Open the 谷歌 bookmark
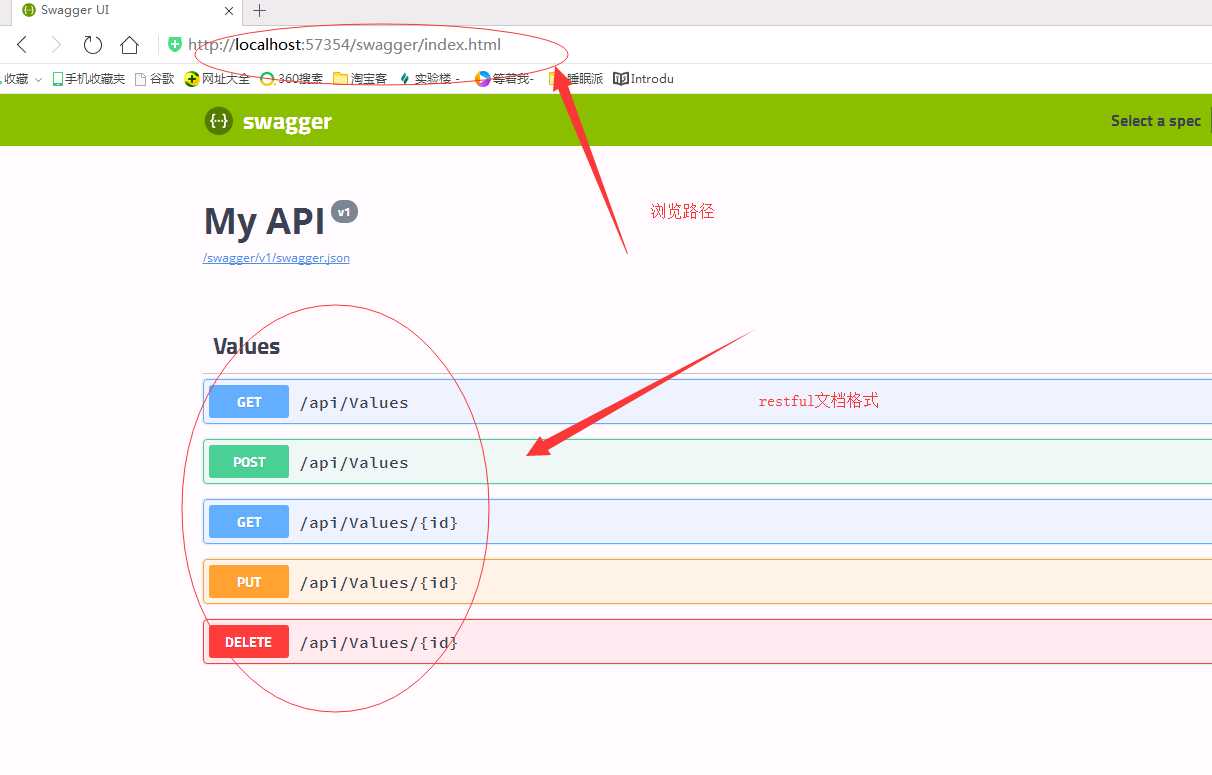The width and height of the screenshot is (1212, 775). coord(154,78)
